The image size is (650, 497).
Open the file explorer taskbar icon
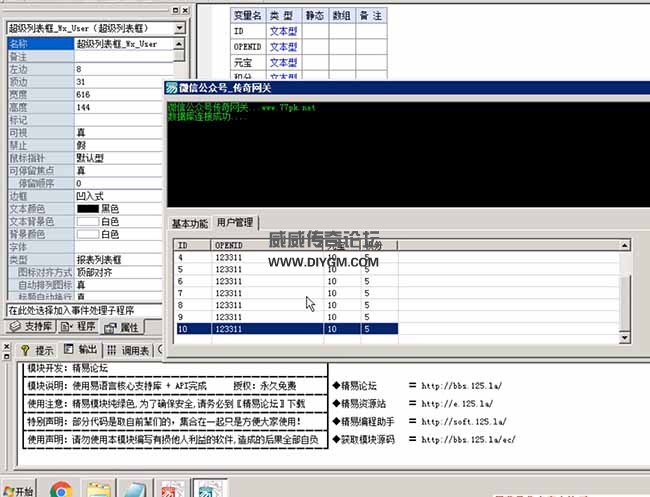[x=99, y=489]
